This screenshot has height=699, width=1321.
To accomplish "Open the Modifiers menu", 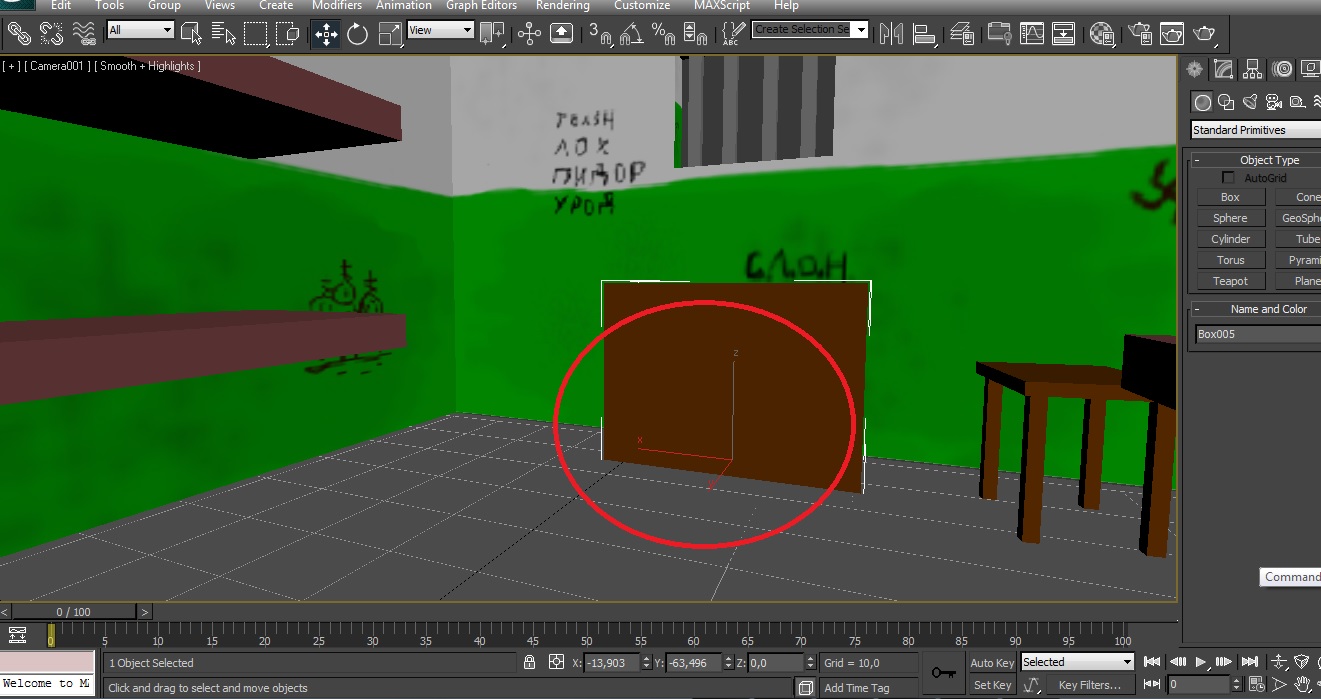I will pyautogui.click(x=337, y=6).
